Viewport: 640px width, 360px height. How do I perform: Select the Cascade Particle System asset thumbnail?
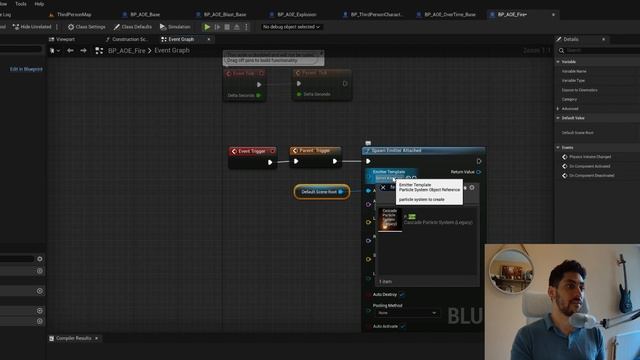coord(390,220)
